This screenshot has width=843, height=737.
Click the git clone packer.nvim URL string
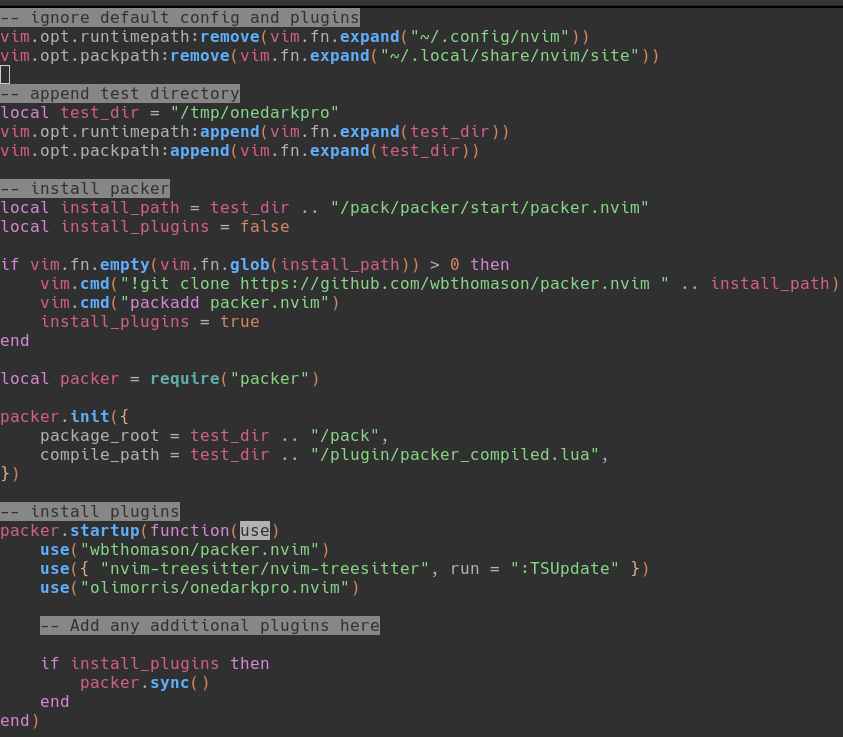pyautogui.click(x=395, y=284)
